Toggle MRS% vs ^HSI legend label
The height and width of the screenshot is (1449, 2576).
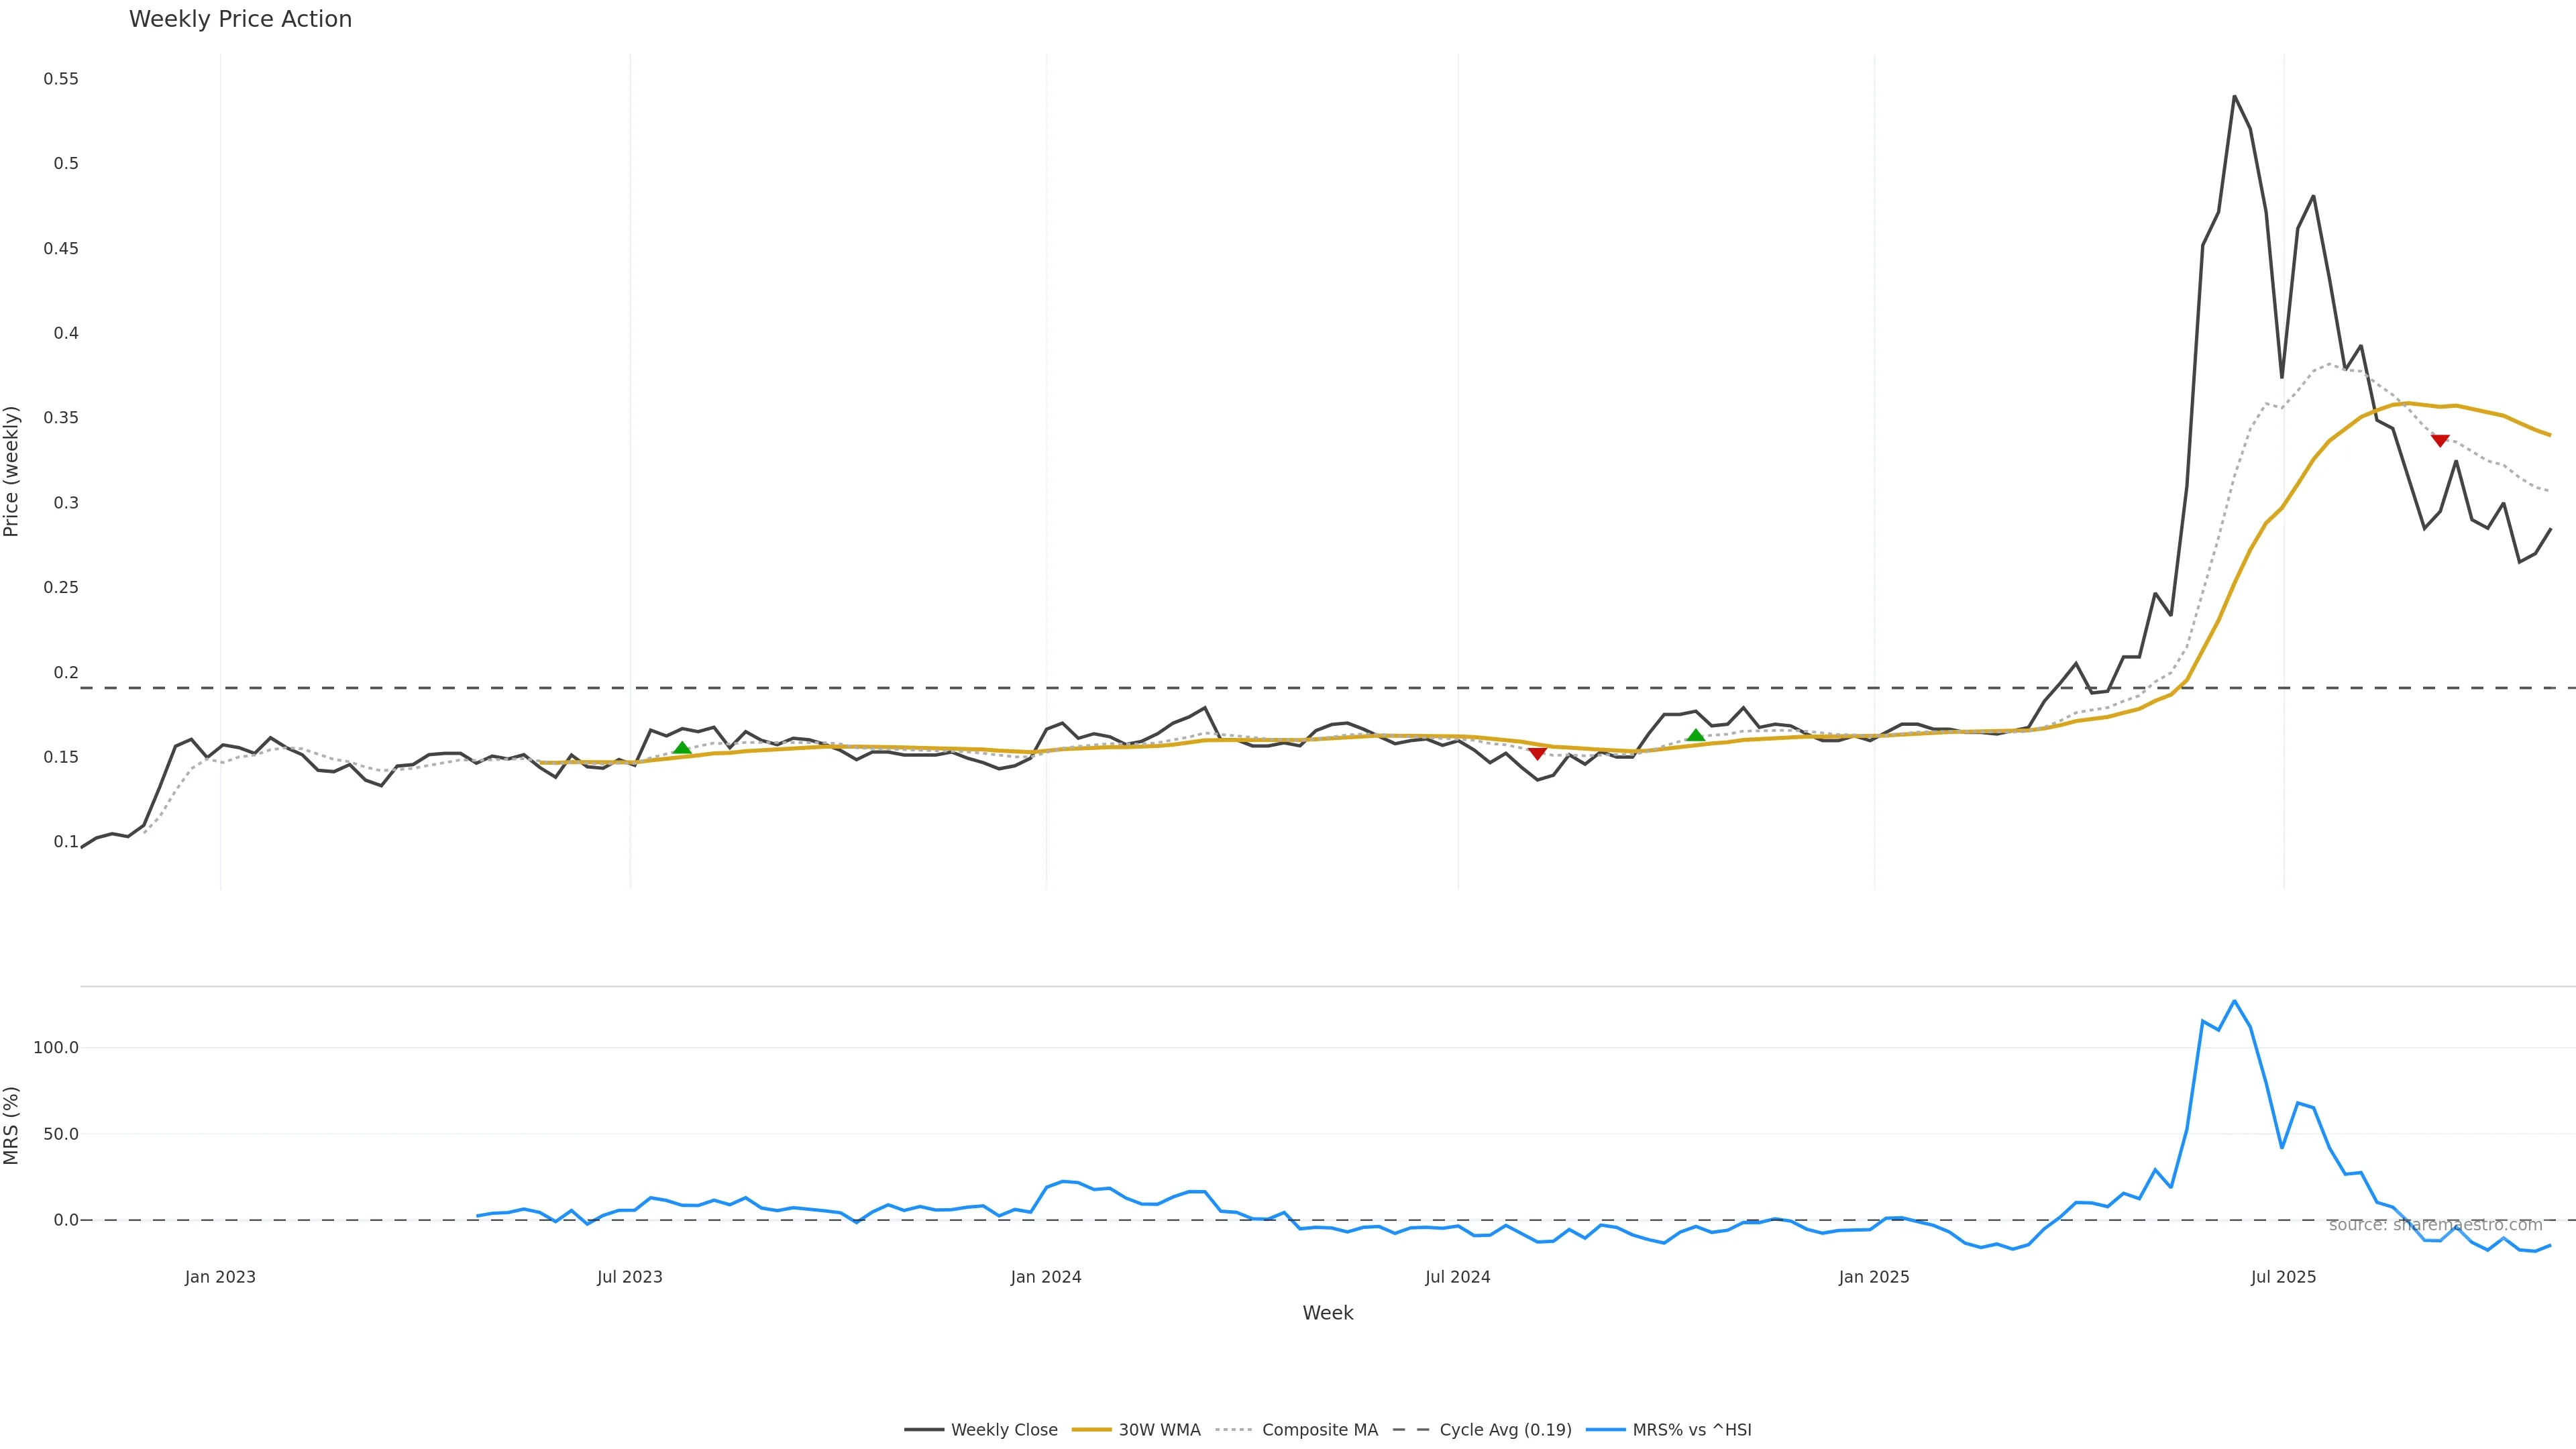1691,1430
